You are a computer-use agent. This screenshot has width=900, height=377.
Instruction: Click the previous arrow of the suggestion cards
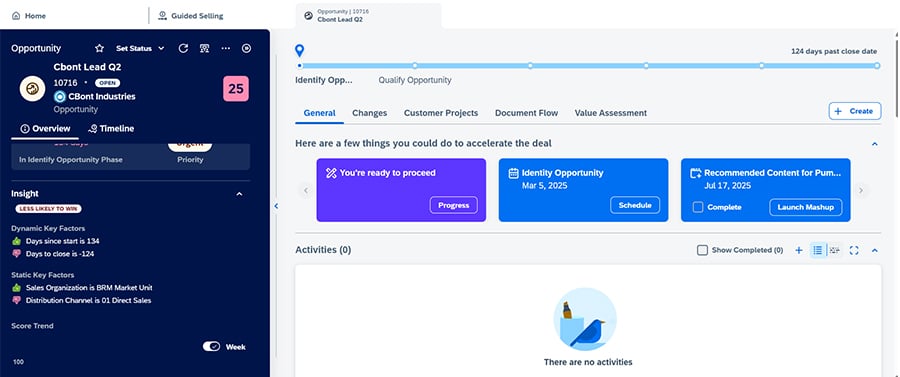pyautogui.click(x=306, y=191)
